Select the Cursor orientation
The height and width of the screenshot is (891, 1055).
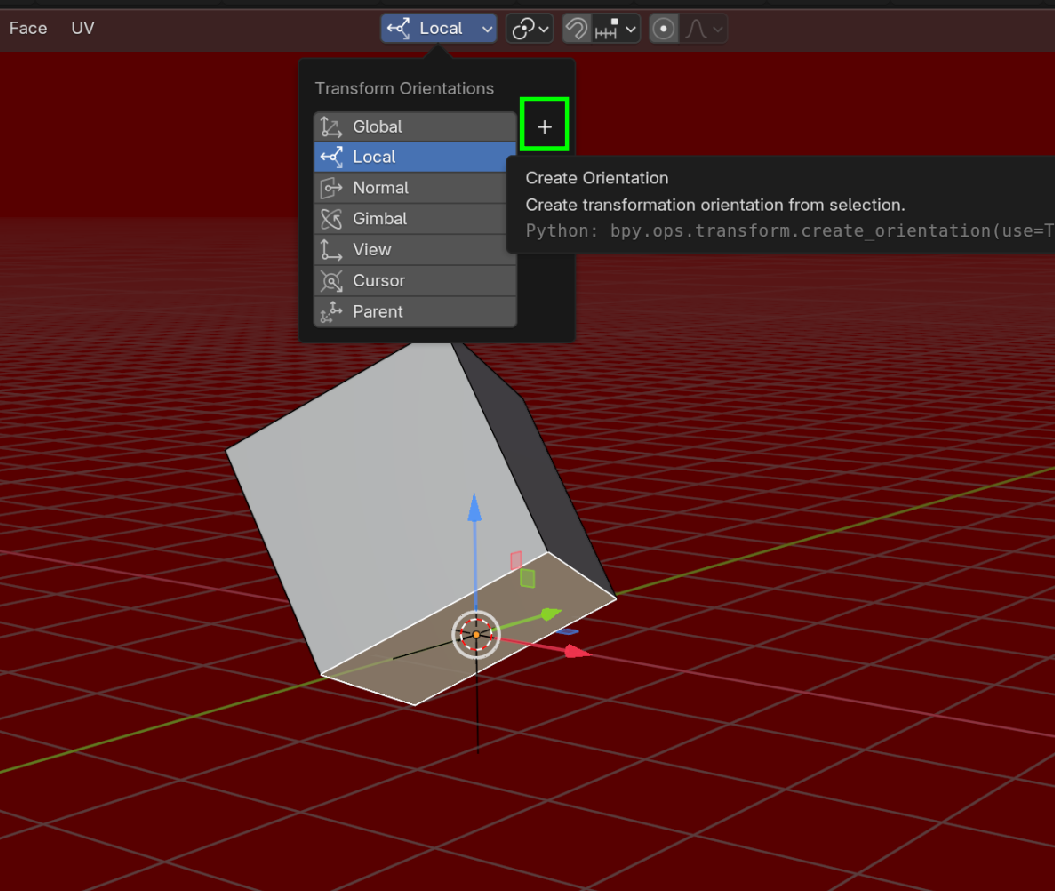pyautogui.click(x=415, y=281)
